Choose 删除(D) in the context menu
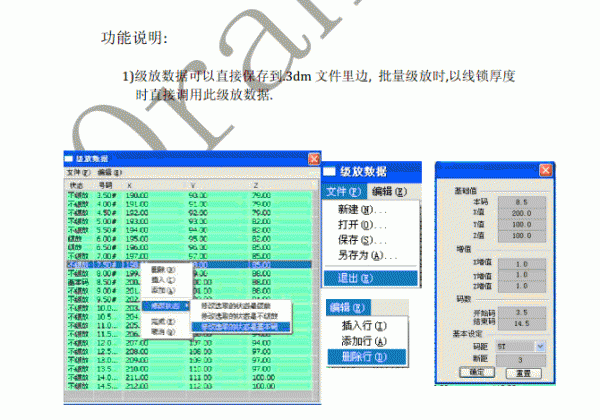 (163, 270)
